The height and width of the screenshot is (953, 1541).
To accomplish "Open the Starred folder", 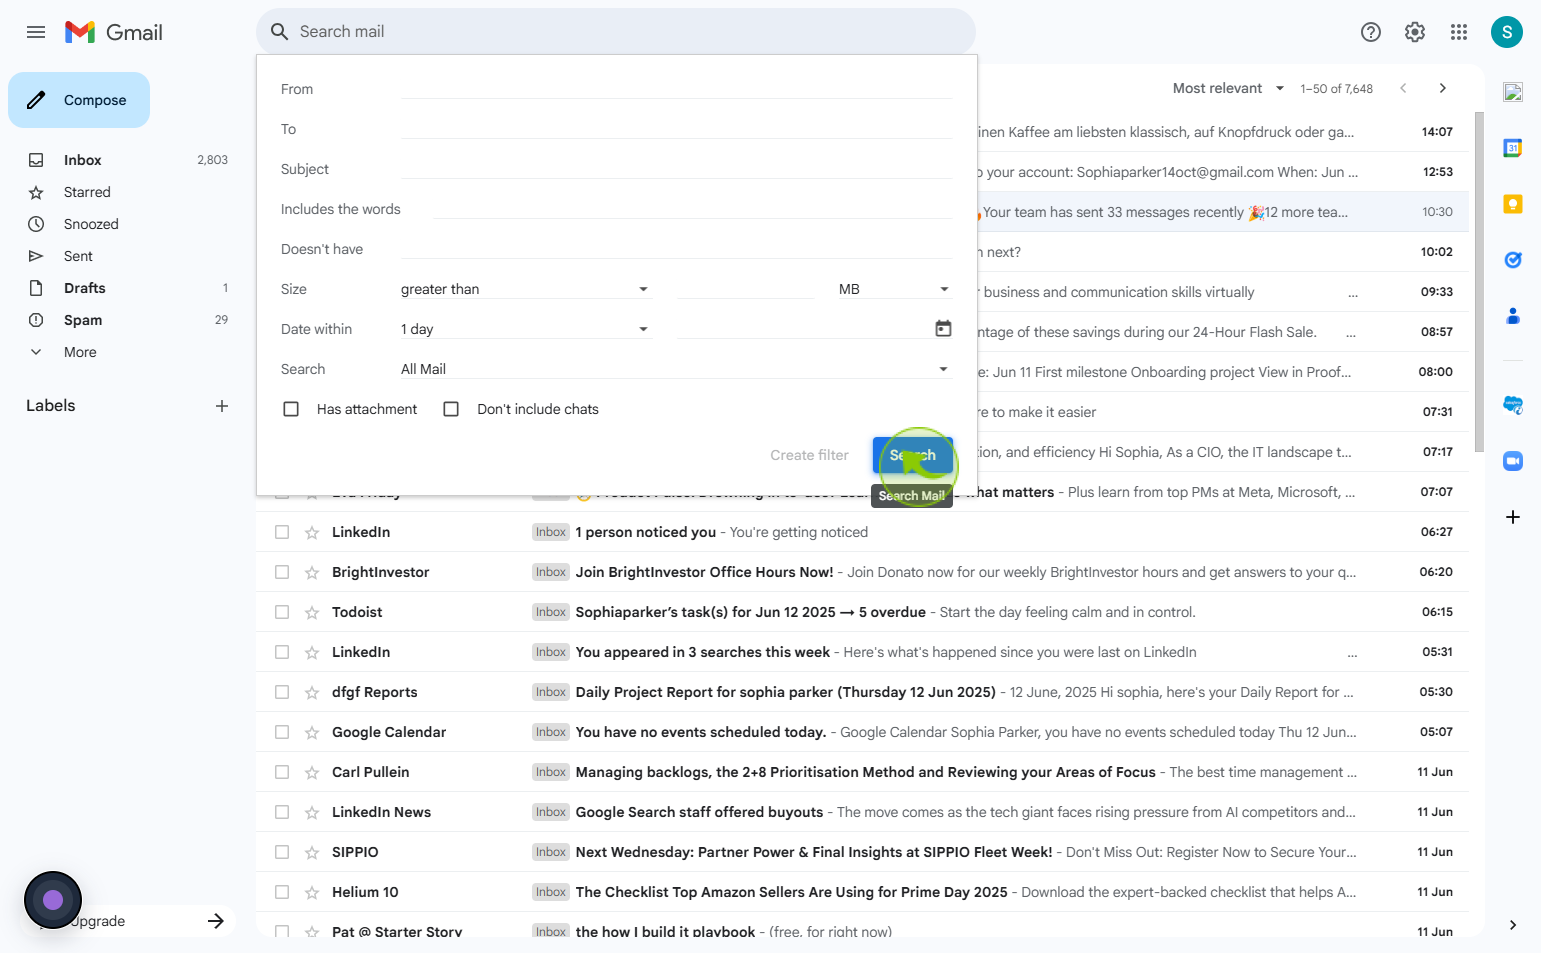I will coord(87,192).
